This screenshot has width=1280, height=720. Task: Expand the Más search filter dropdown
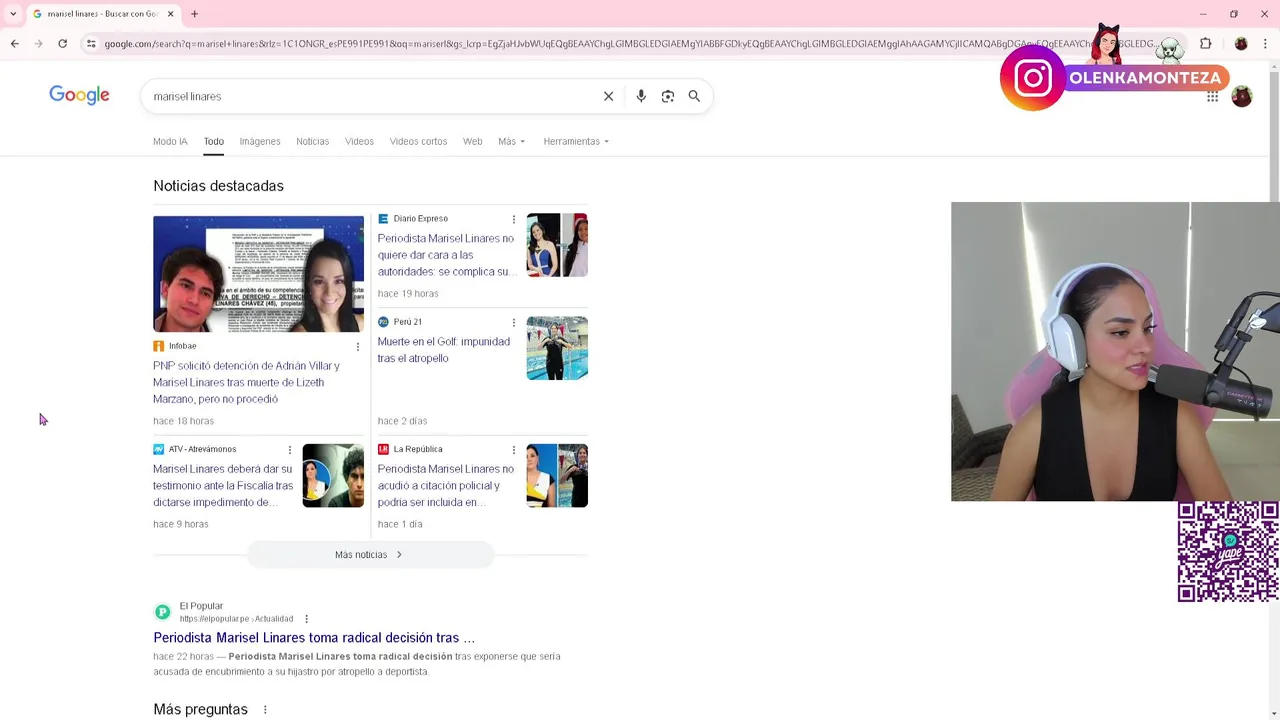(x=511, y=141)
